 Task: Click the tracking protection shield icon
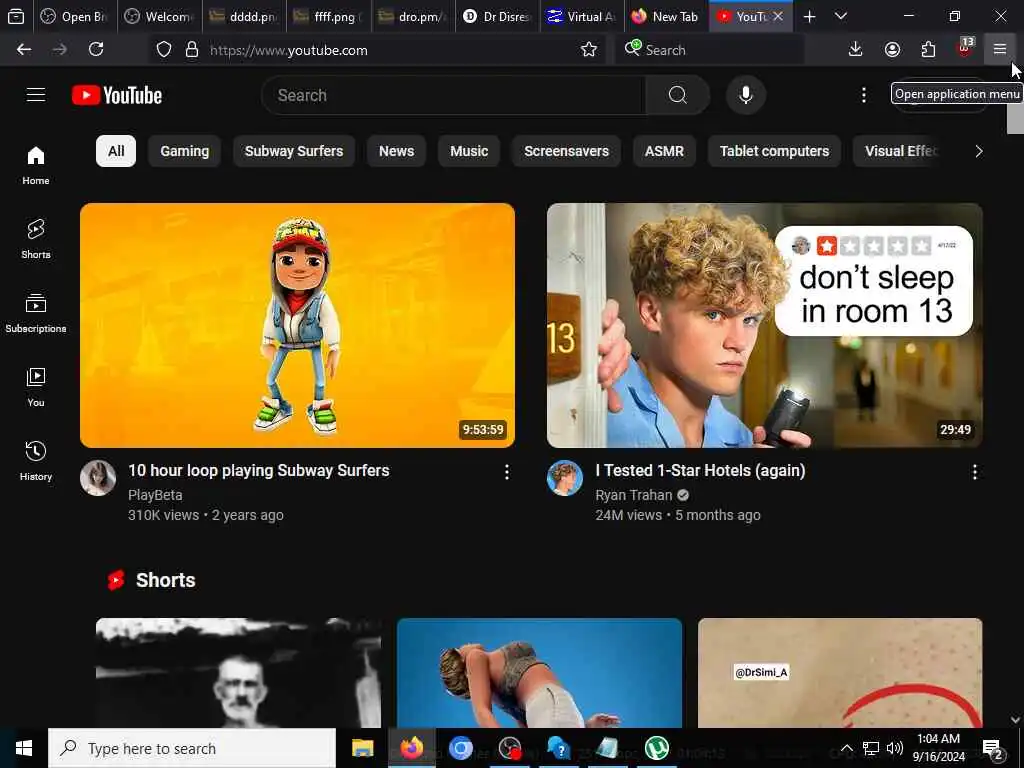point(164,50)
